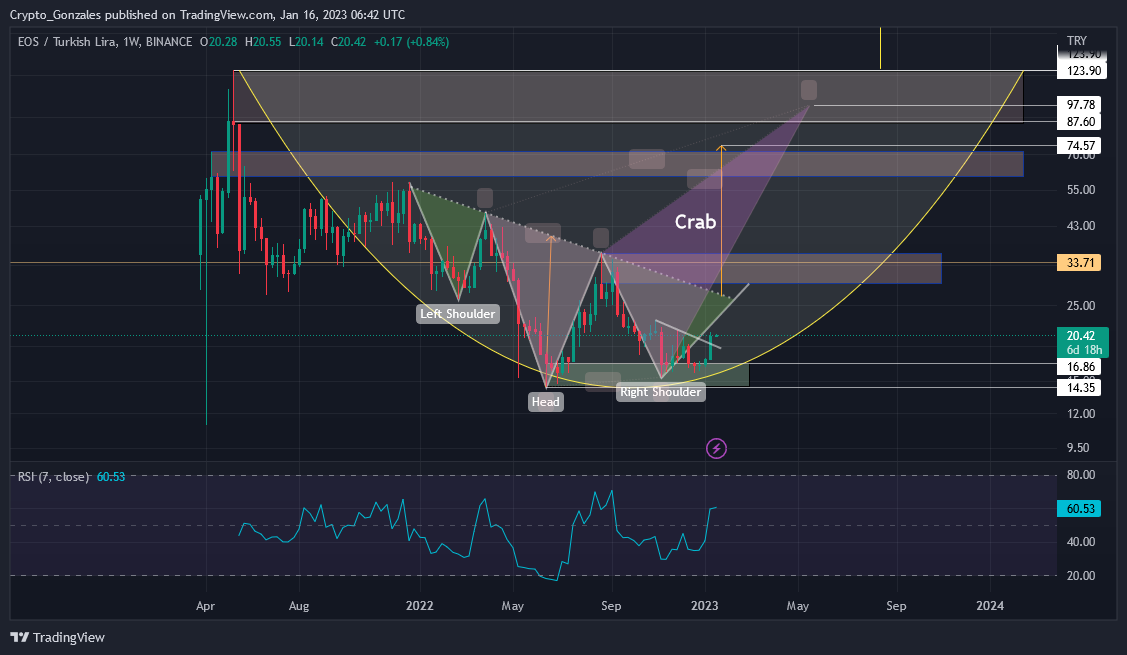This screenshot has height=655, width=1127.
Task: Click the RSI 60.53 cyan value tag
Action: tap(1080, 508)
